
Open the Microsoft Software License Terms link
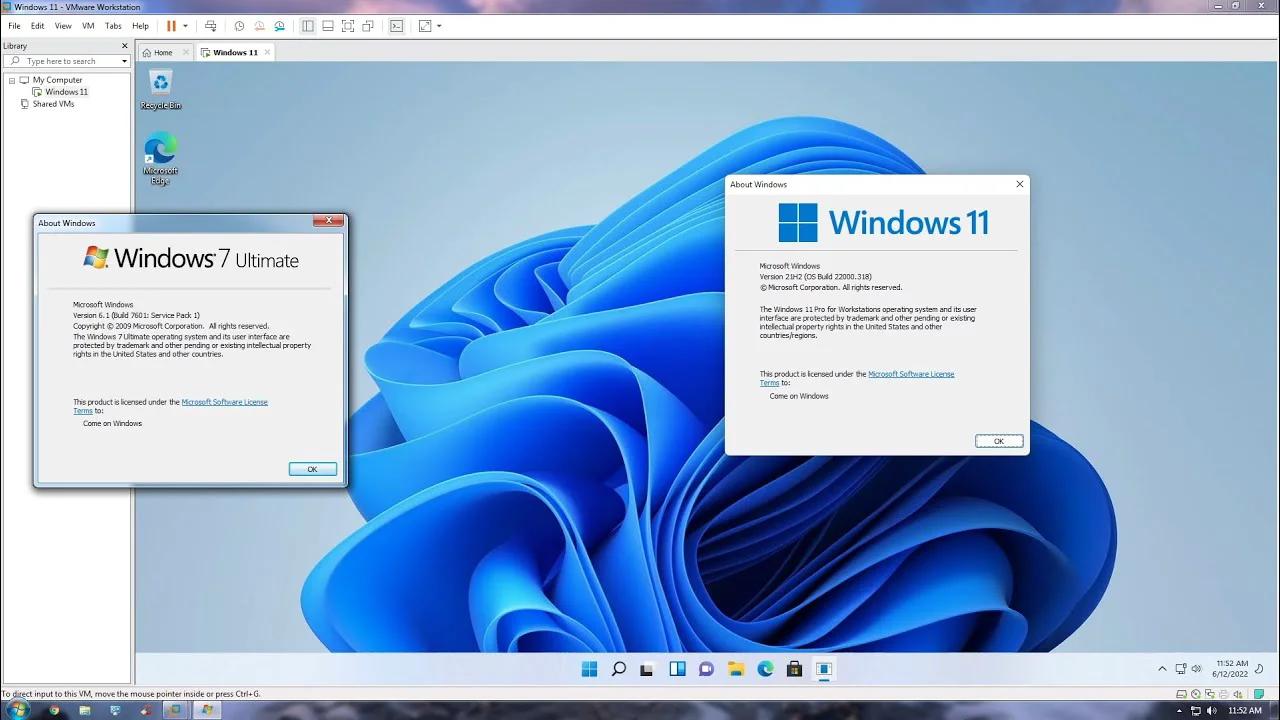click(x=911, y=374)
